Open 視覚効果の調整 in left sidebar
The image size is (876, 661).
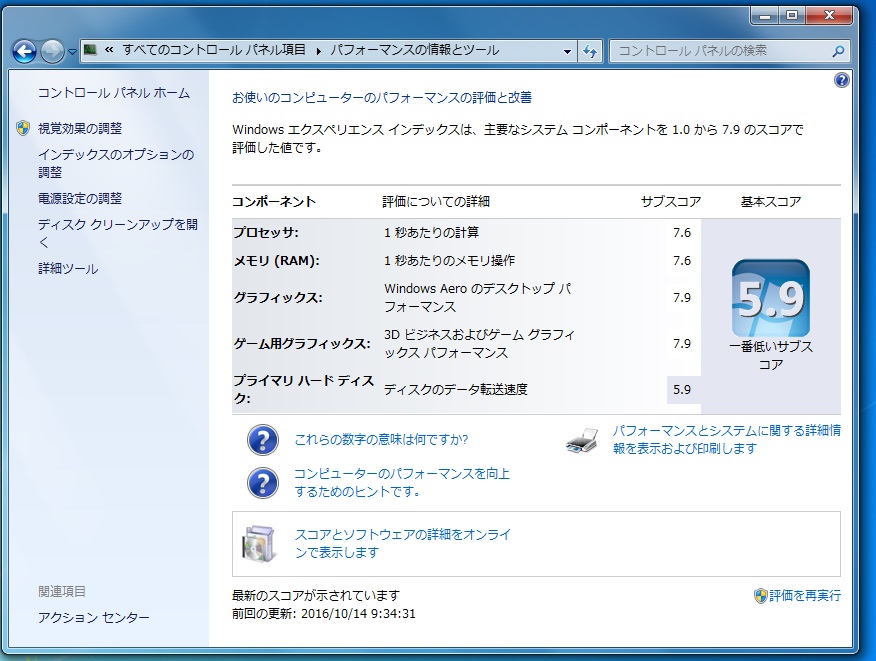click(80, 128)
